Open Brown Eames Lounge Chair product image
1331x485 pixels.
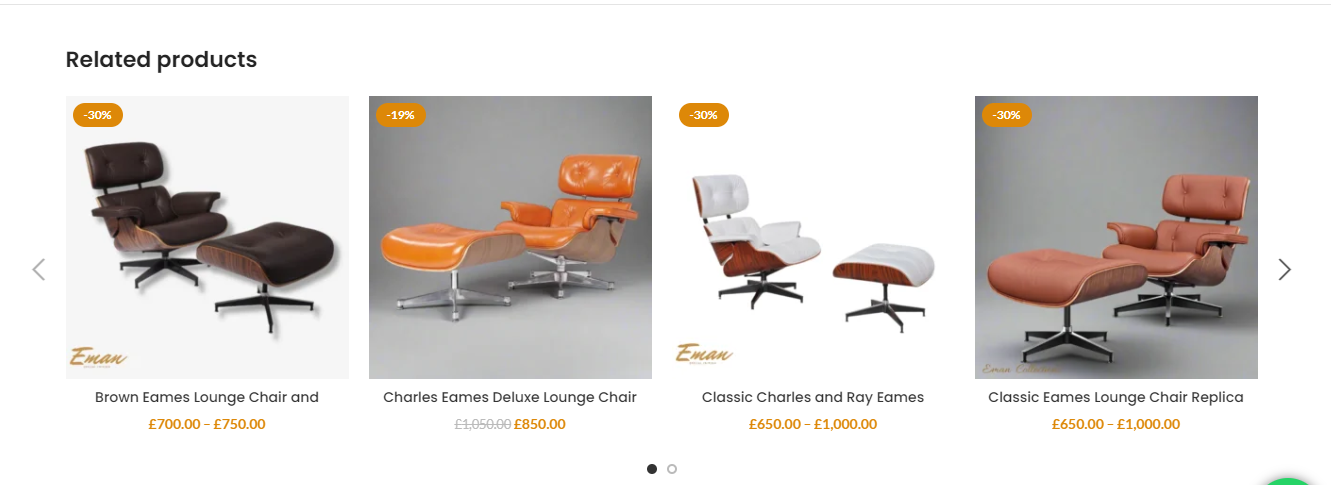pyautogui.click(x=207, y=237)
